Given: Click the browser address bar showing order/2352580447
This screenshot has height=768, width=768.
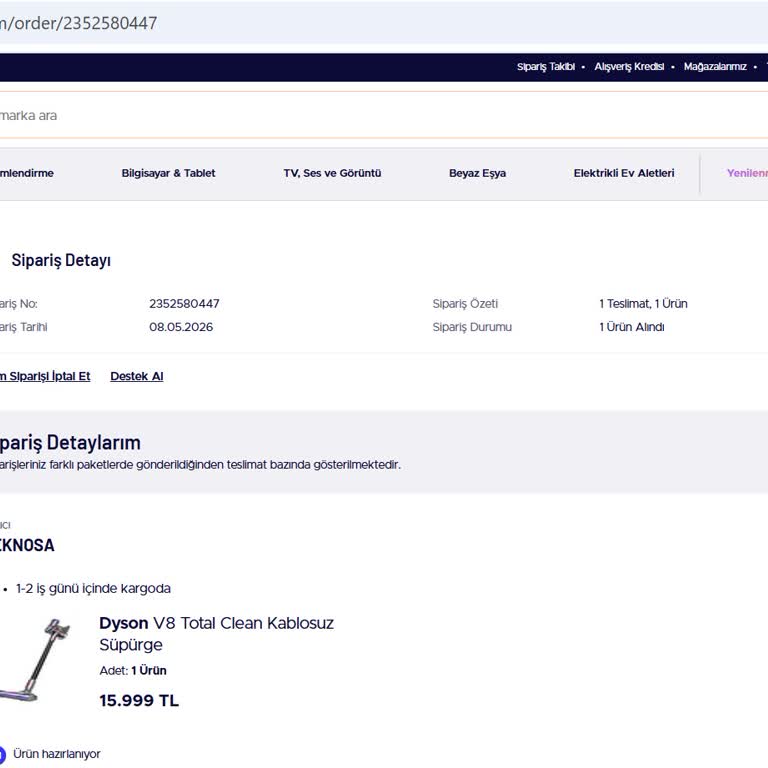Looking at the screenshot, I should [x=384, y=23].
